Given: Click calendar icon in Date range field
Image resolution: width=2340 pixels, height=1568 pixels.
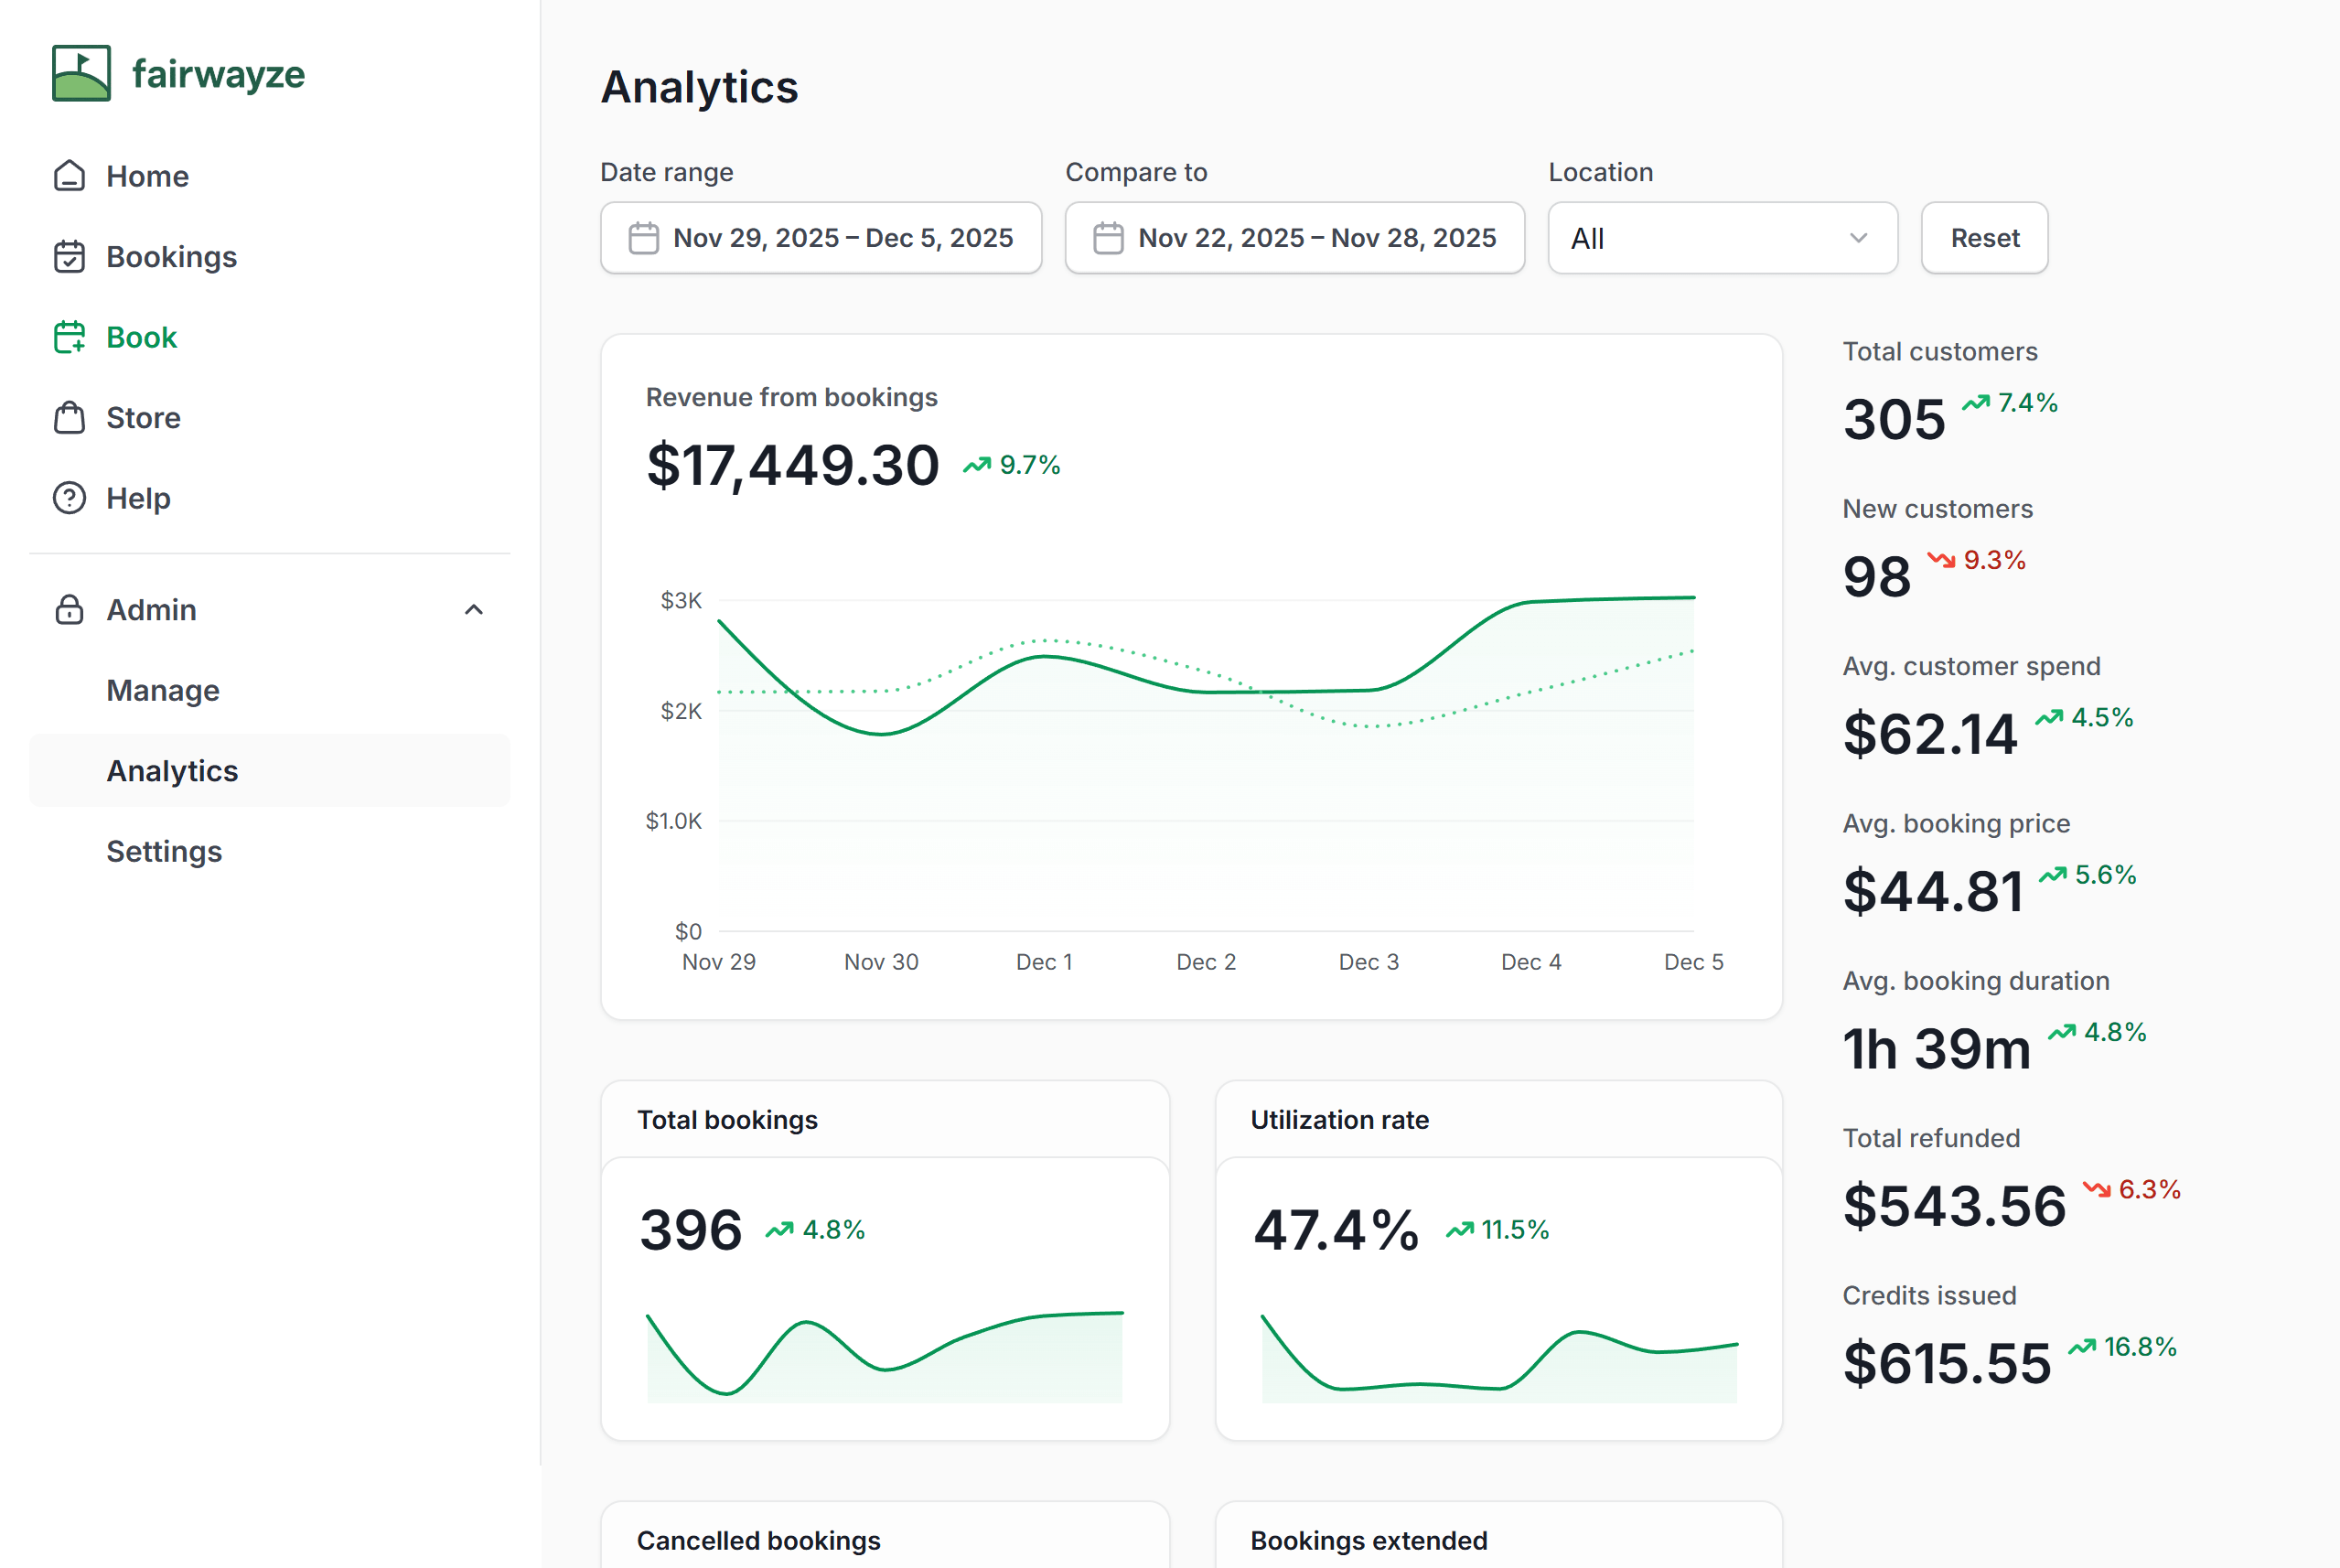Looking at the screenshot, I should [x=643, y=238].
